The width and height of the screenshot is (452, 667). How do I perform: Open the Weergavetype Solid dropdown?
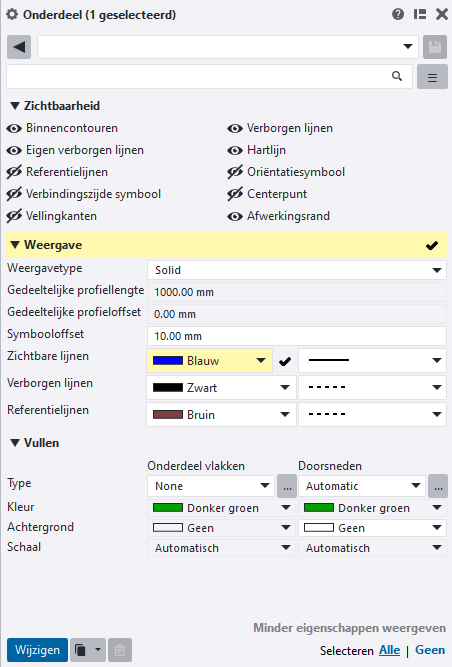click(297, 270)
